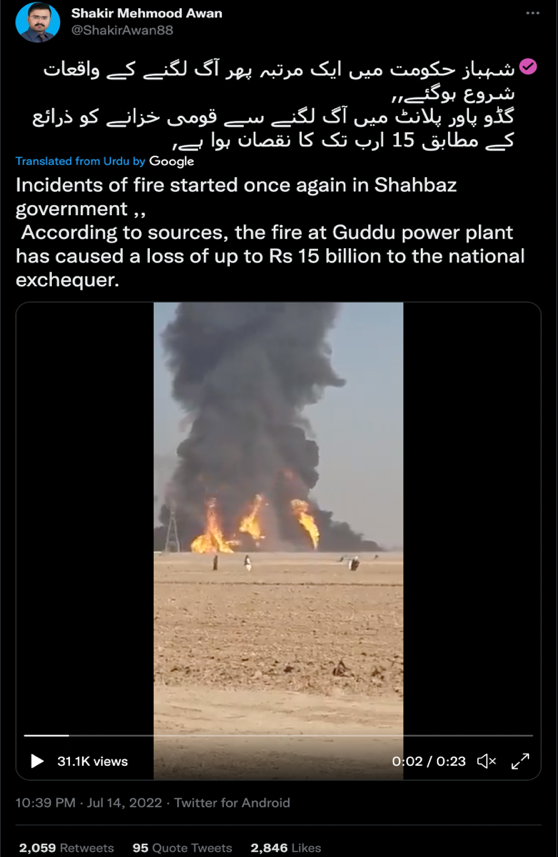
Task: Expand video to fullscreen
Action: (x=520, y=761)
